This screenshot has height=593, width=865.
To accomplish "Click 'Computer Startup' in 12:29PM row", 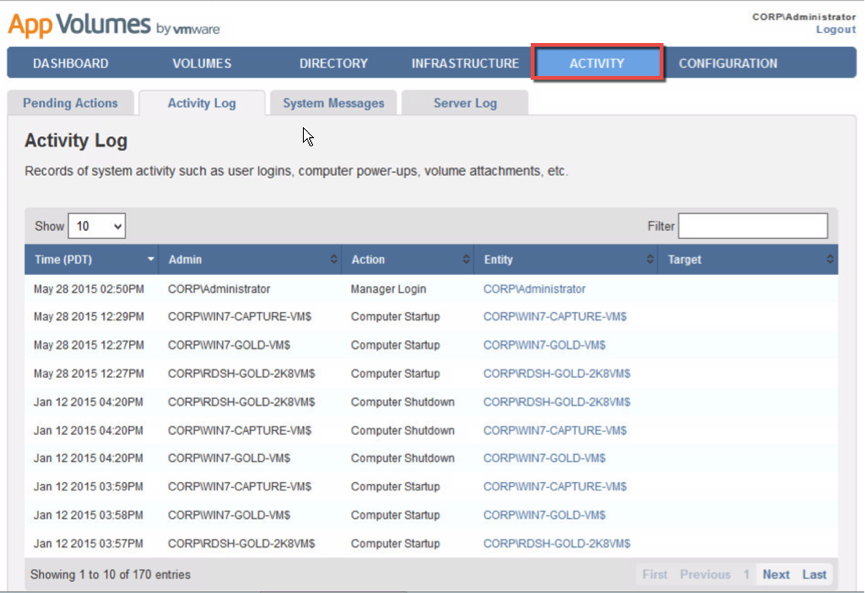I will 396,317.
